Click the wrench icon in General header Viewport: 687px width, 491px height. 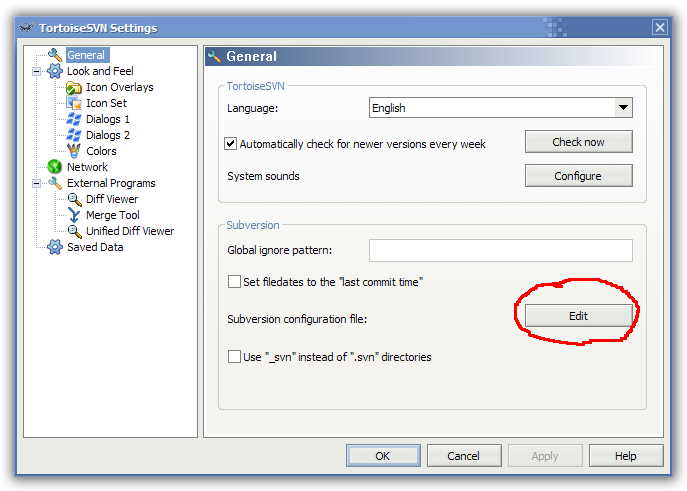click(x=214, y=56)
